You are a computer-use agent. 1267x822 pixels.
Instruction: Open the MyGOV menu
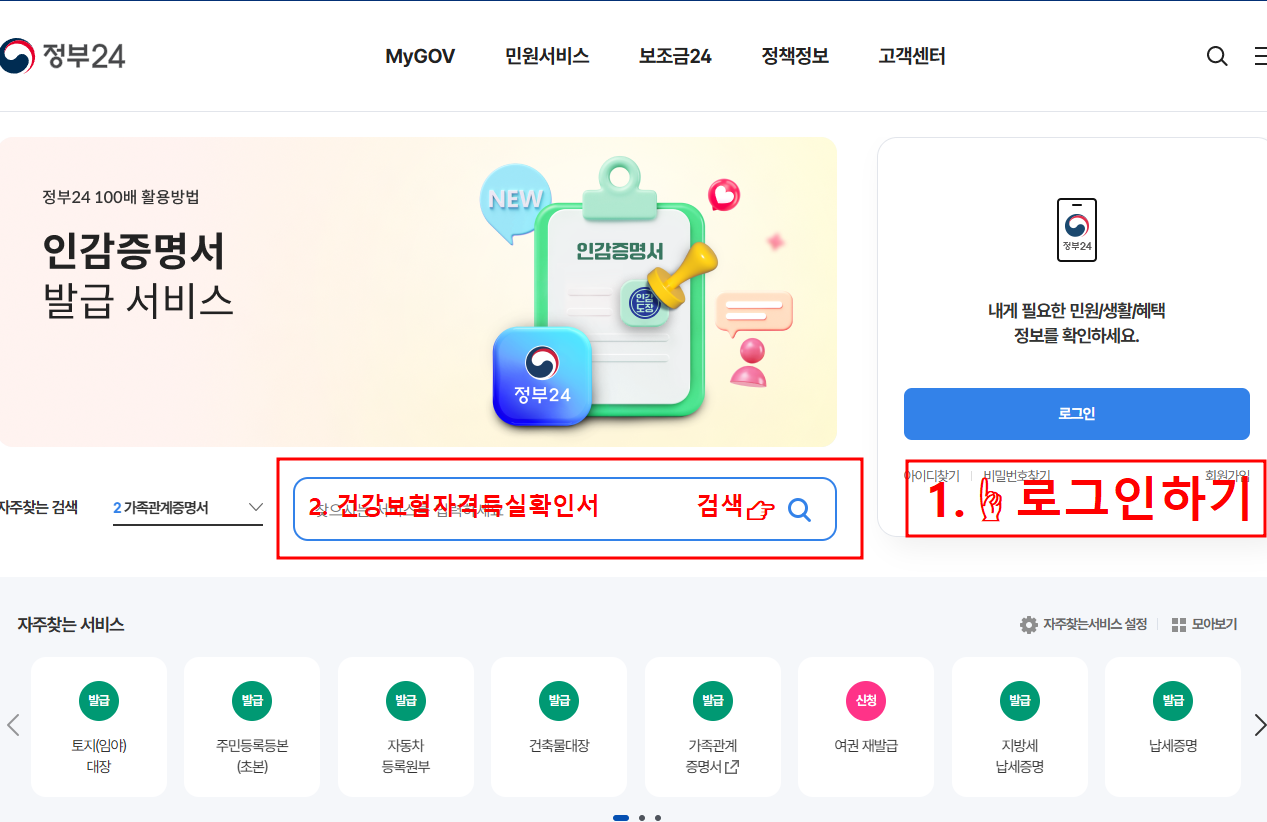point(420,57)
